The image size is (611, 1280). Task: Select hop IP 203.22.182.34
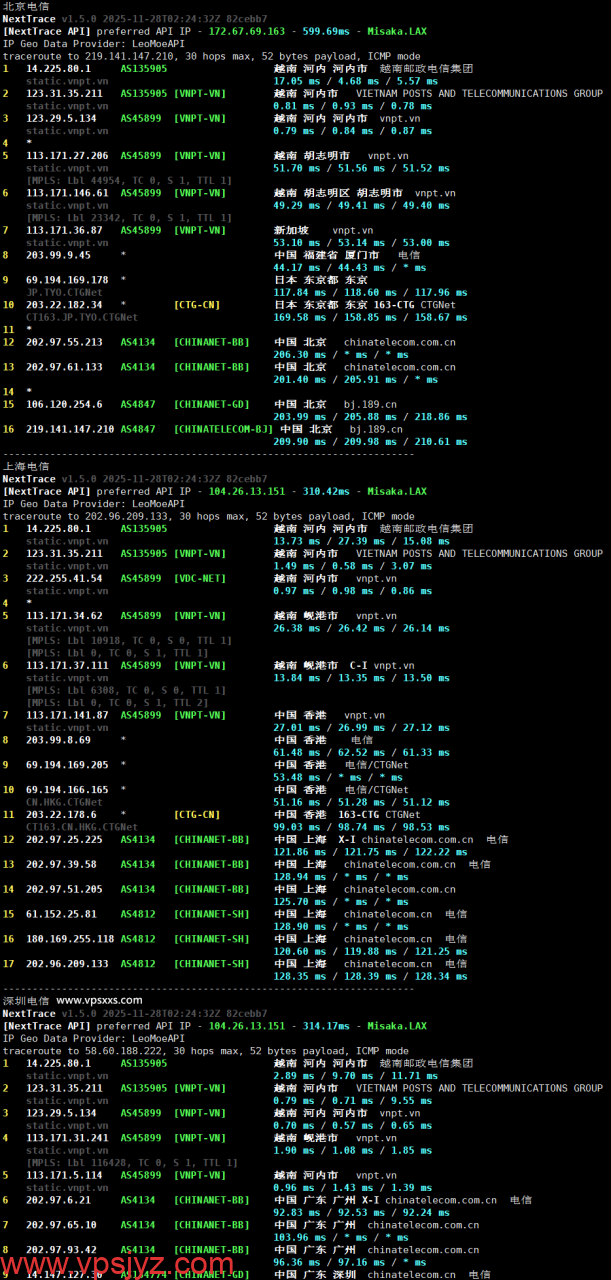(x=64, y=305)
